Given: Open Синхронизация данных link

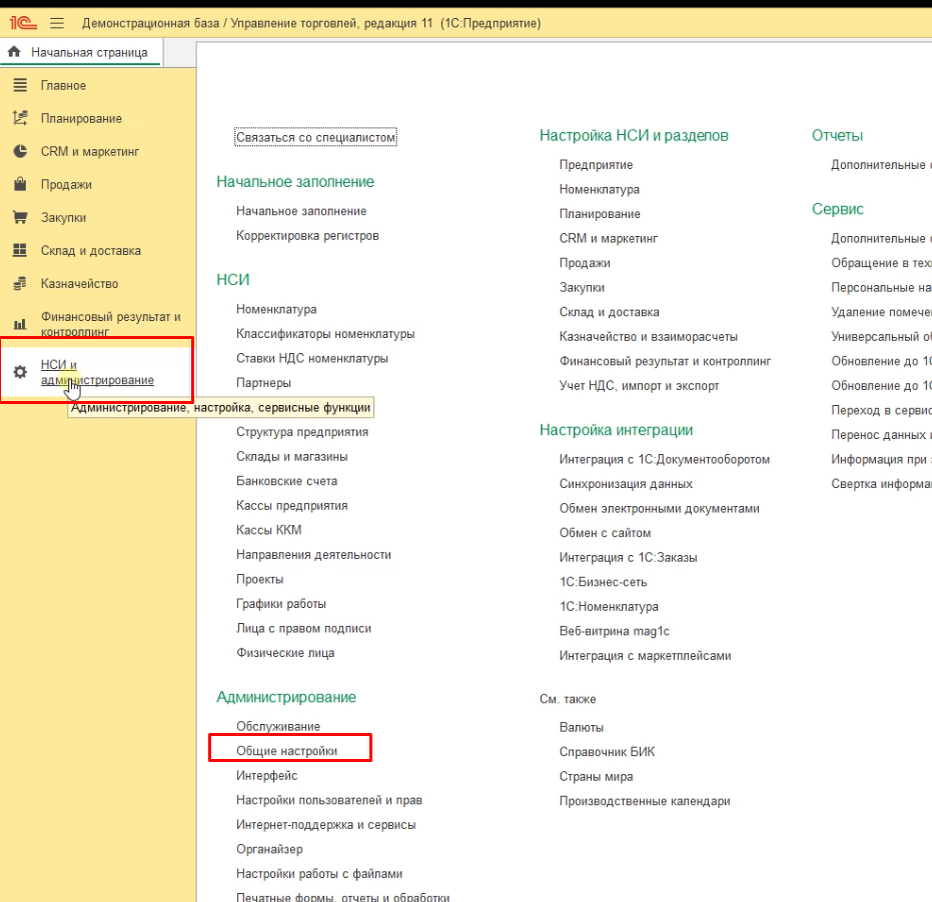Looking at the screenshot, I should (x=625, y=484).
